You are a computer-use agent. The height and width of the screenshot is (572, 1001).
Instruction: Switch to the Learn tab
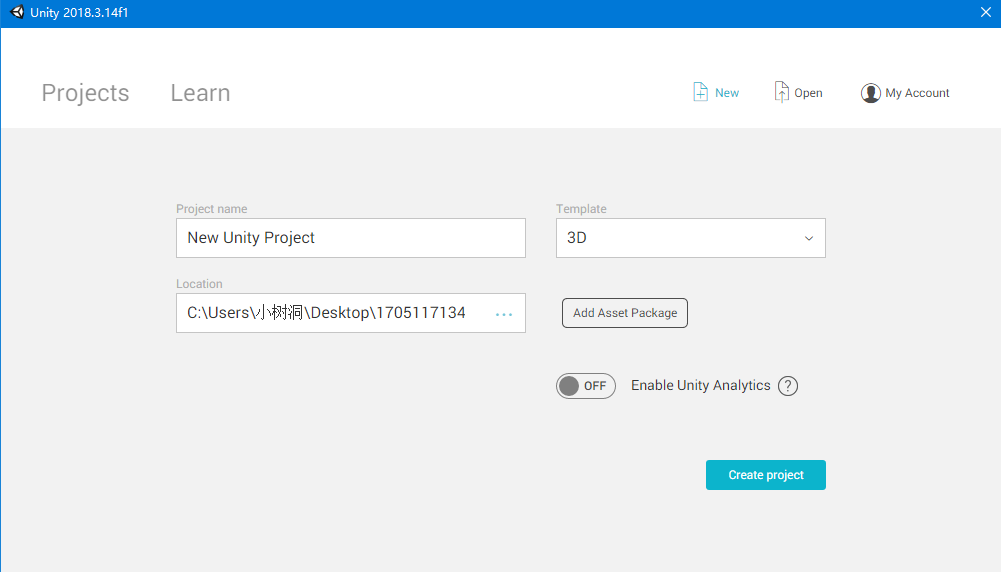click(x=200, y=93)
